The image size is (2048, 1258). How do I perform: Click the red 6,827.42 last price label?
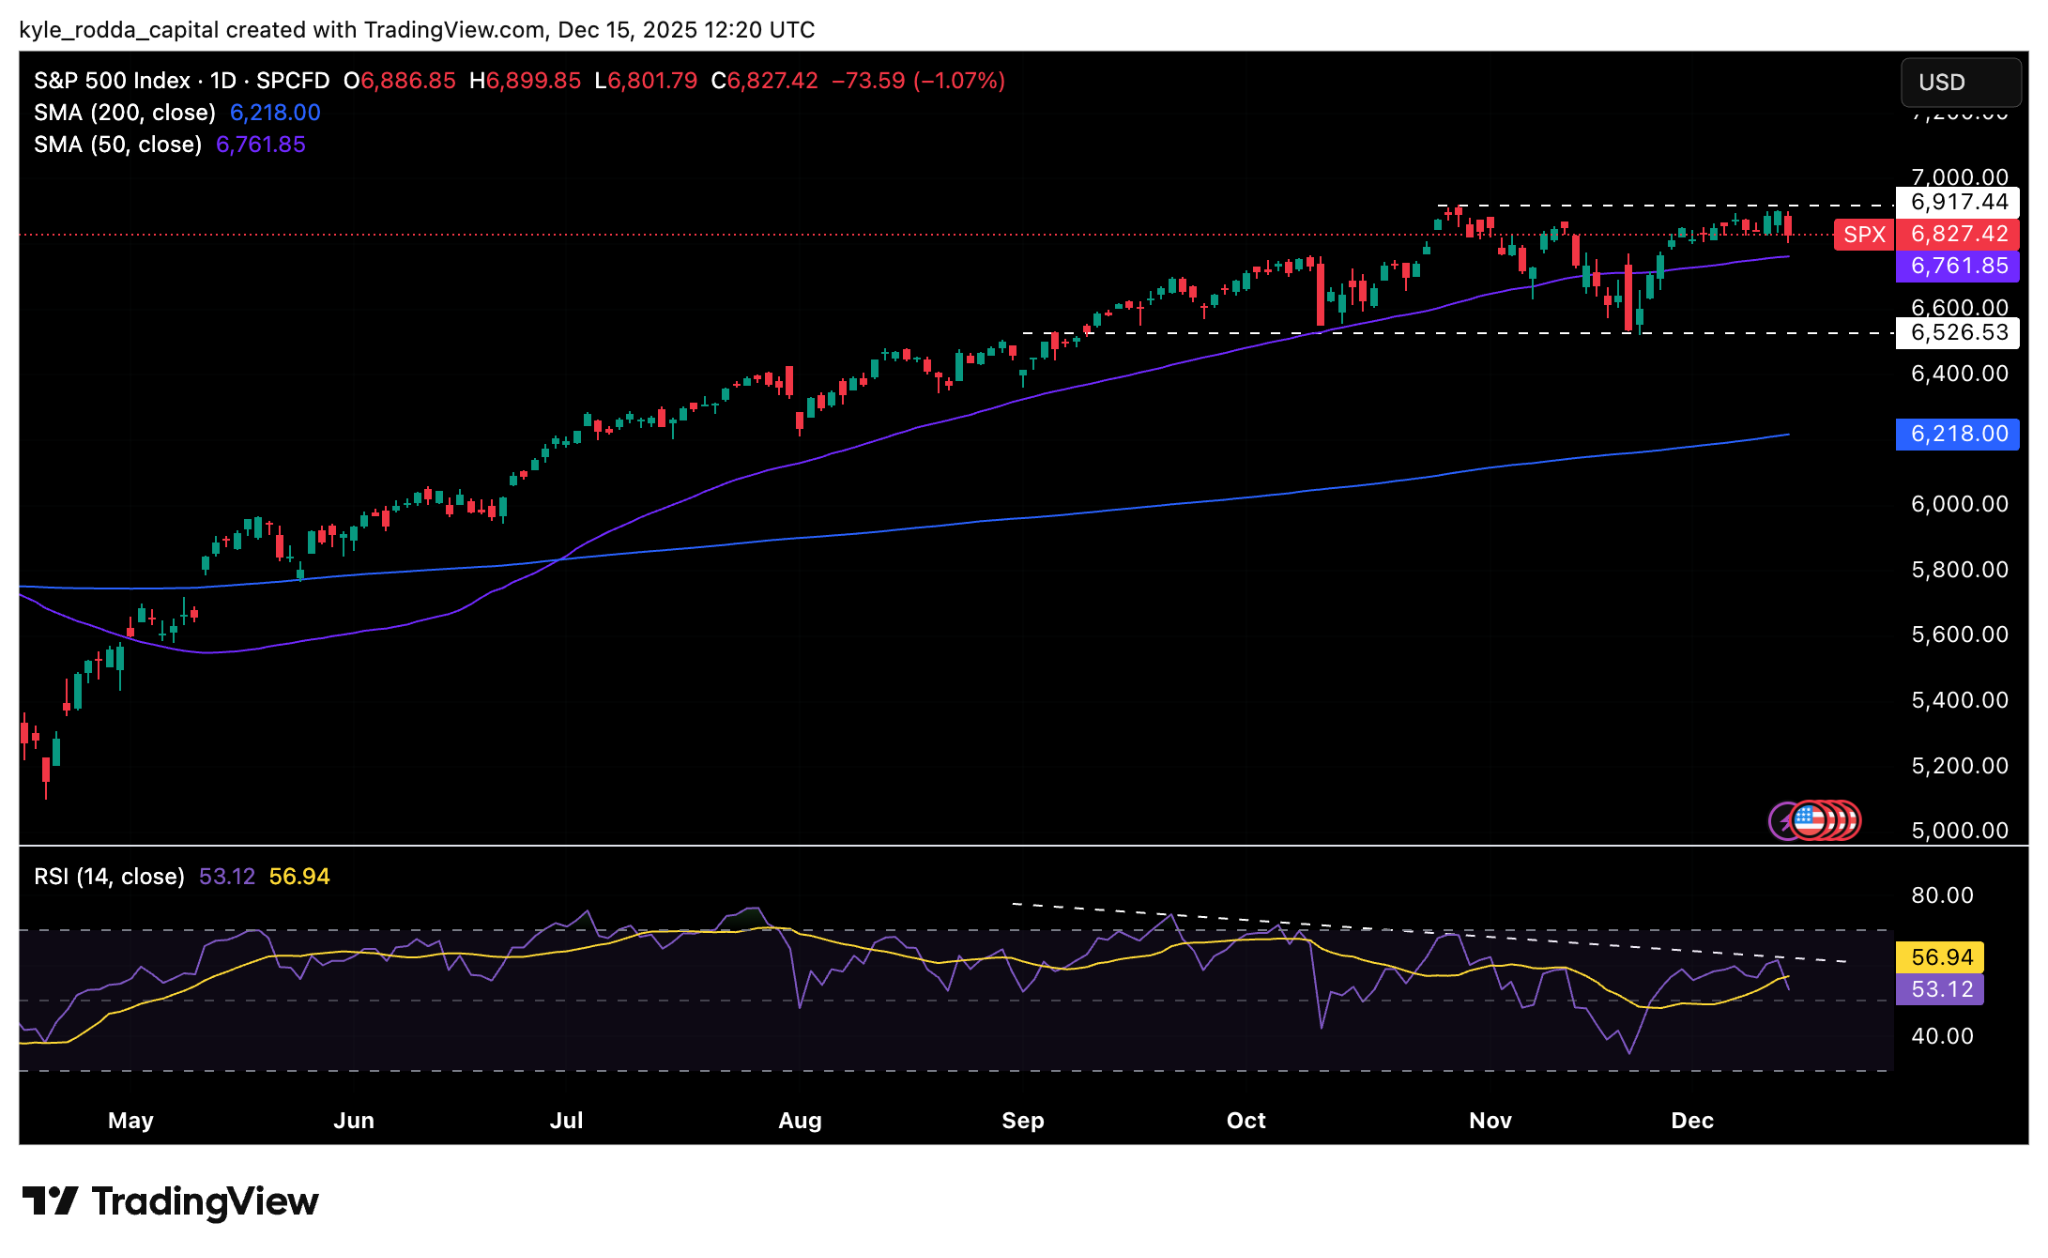pos(1958,234)
